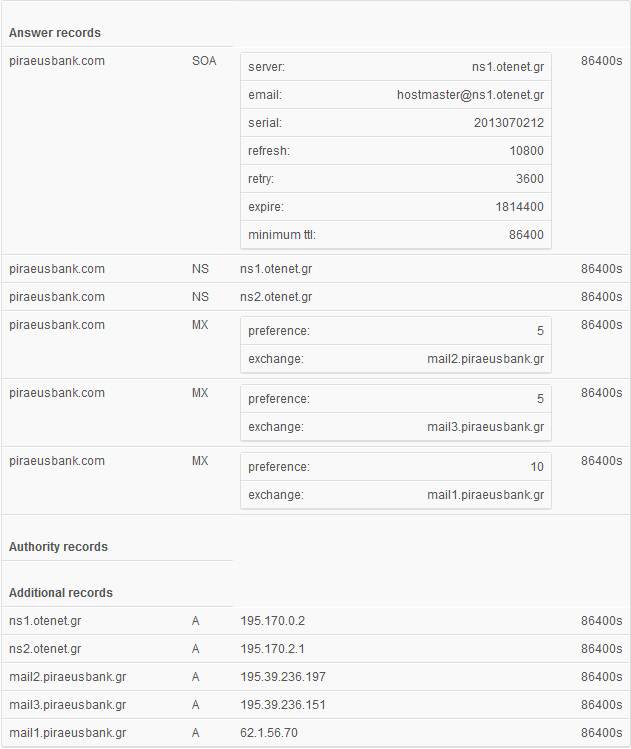
Task: Select the minimum ttl value 86400
Action: click(526, 235)
